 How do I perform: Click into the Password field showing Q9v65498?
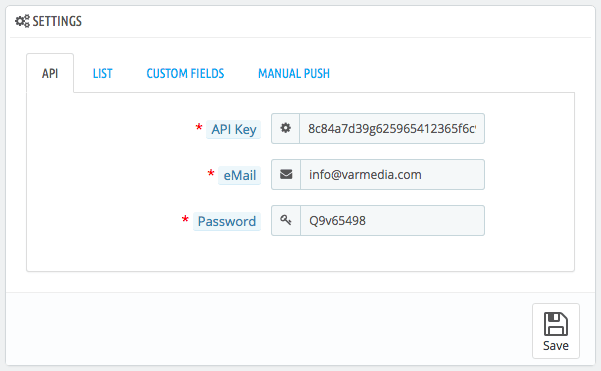(392, 220)
